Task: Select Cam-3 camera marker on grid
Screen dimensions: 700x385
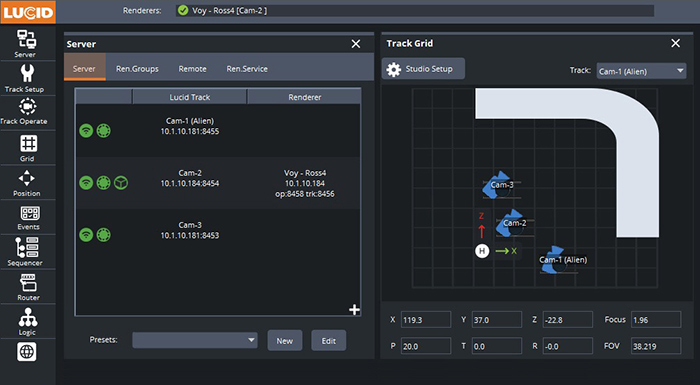Action: click(x=499, y=185)
